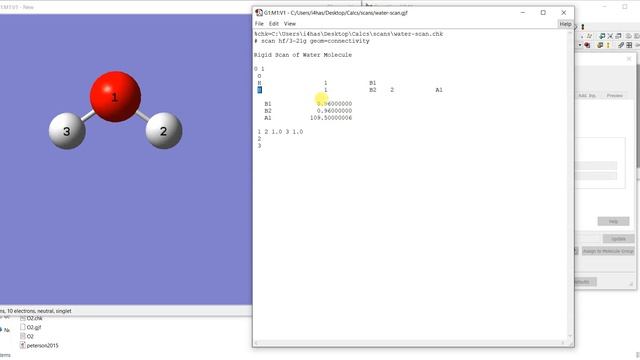Image resolution: width=640 pixels, height=360 pixels.
Task: Click the A1 label on the third atom line
Action: [439, 90]
